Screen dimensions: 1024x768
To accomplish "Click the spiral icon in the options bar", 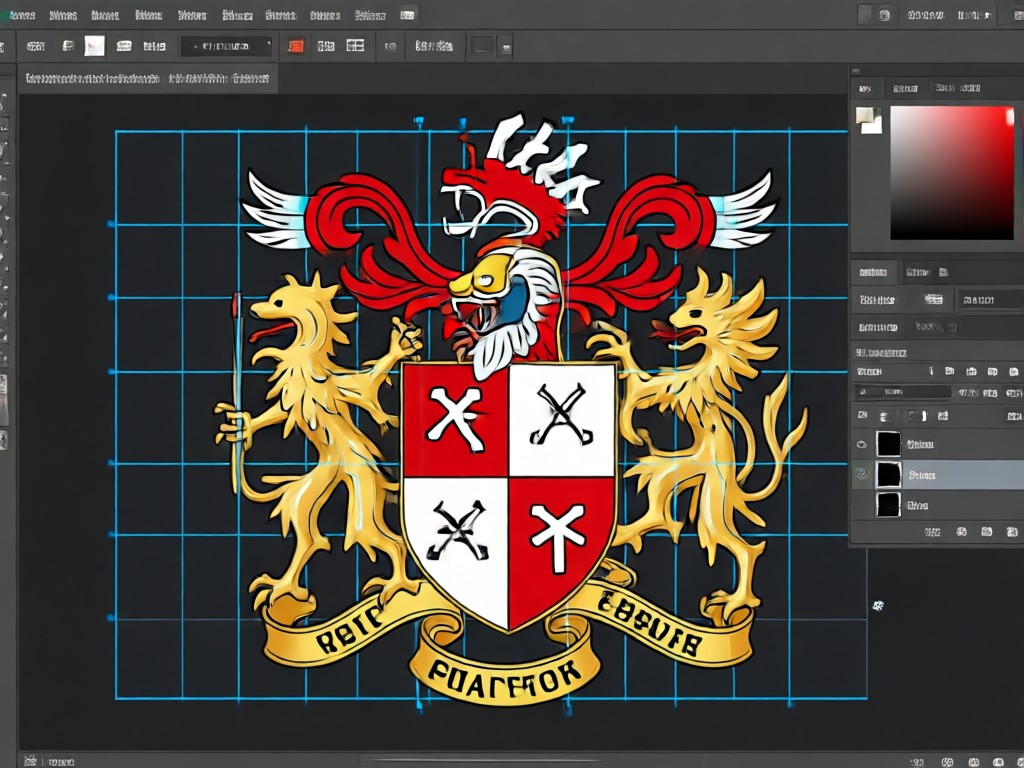I will [391, 47].
